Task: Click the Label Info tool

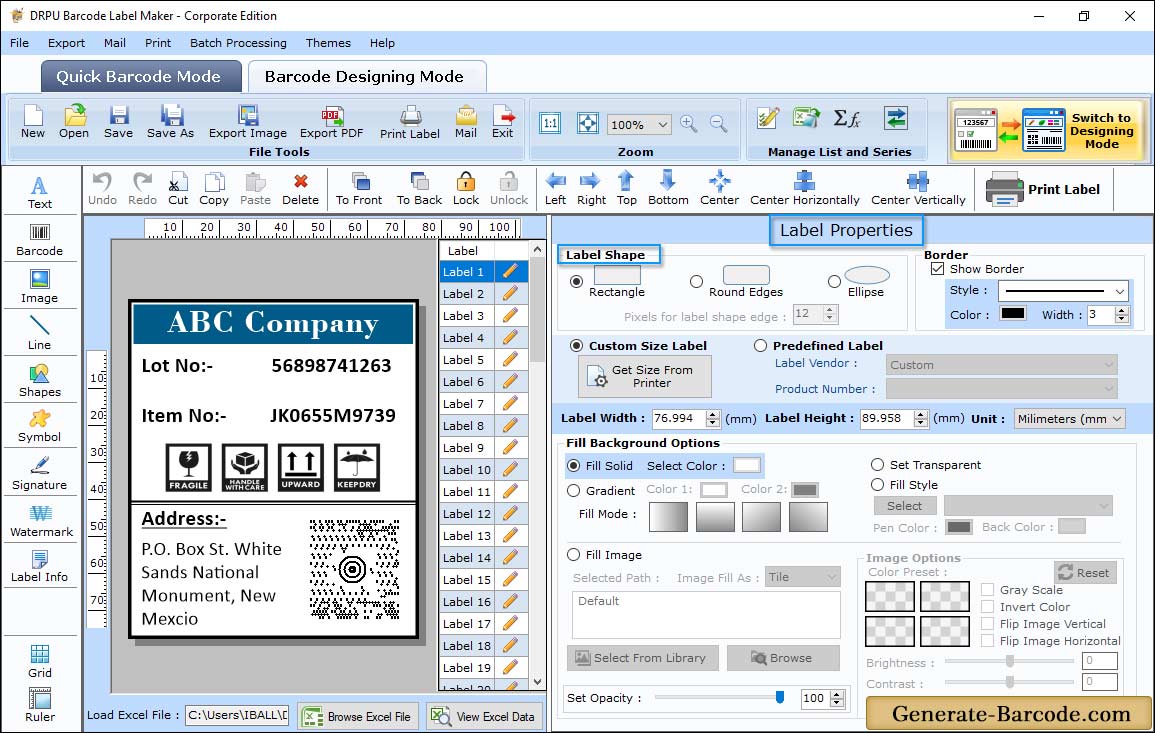Action: coord(40,566)
